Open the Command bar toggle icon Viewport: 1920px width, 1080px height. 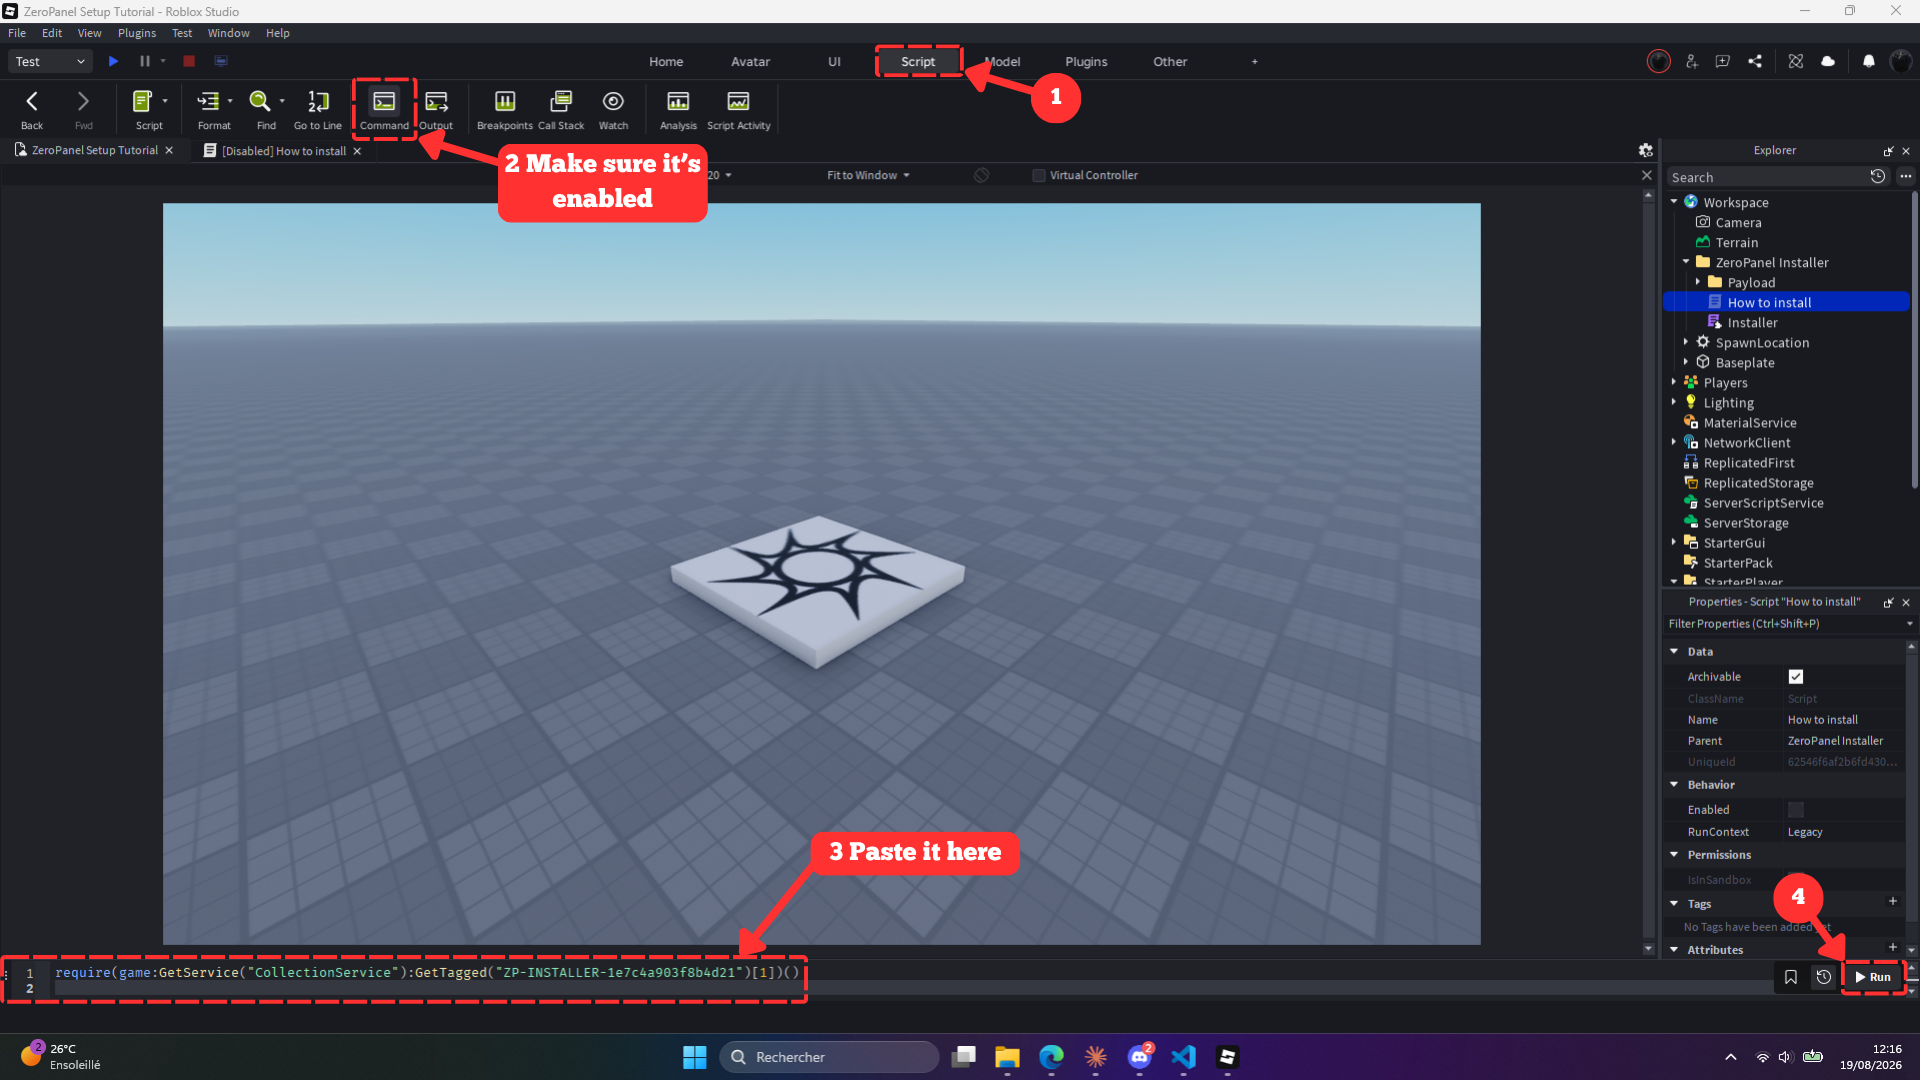coord(384,102)
